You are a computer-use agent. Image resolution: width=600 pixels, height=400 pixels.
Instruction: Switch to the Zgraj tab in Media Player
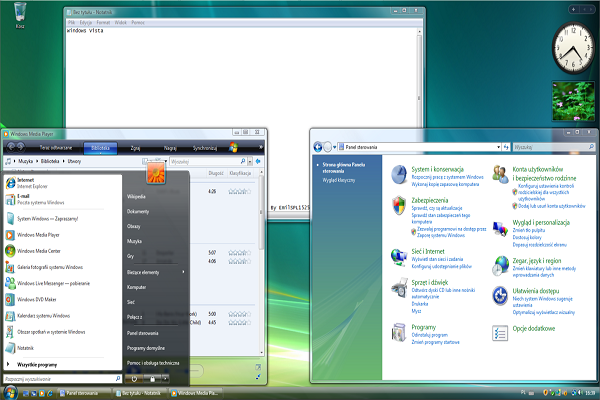coord(135,148)
